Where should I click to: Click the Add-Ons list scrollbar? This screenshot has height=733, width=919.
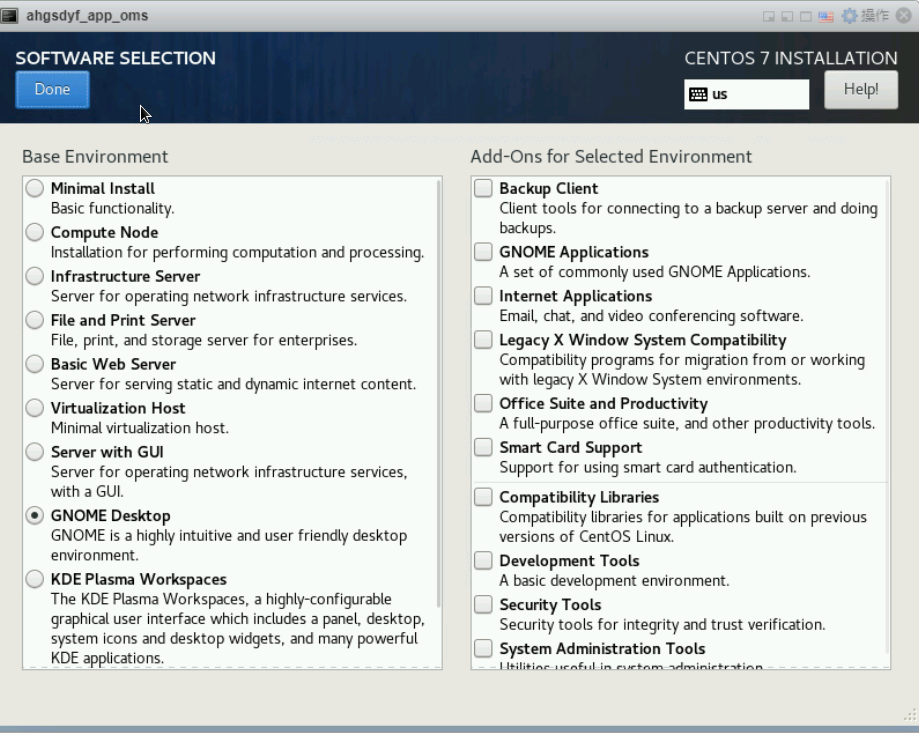(887, 417)
